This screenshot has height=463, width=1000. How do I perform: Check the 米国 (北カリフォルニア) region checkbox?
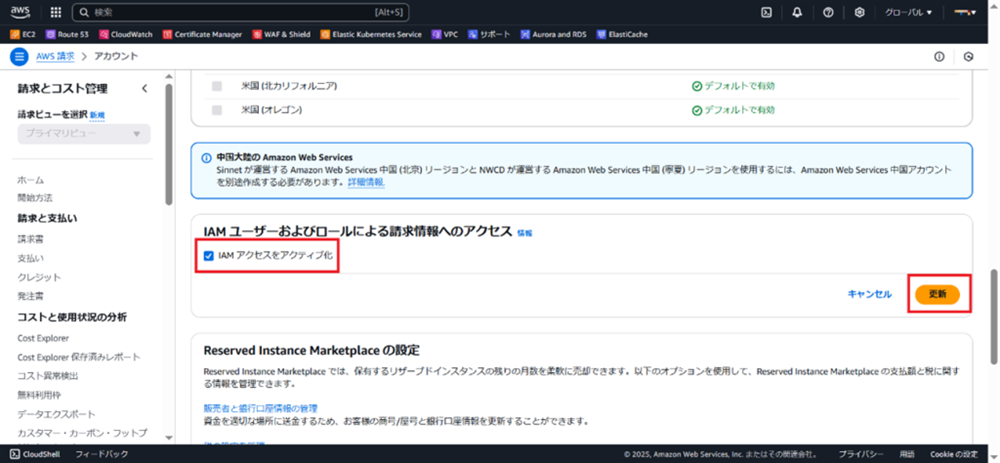tap(217, 86)
